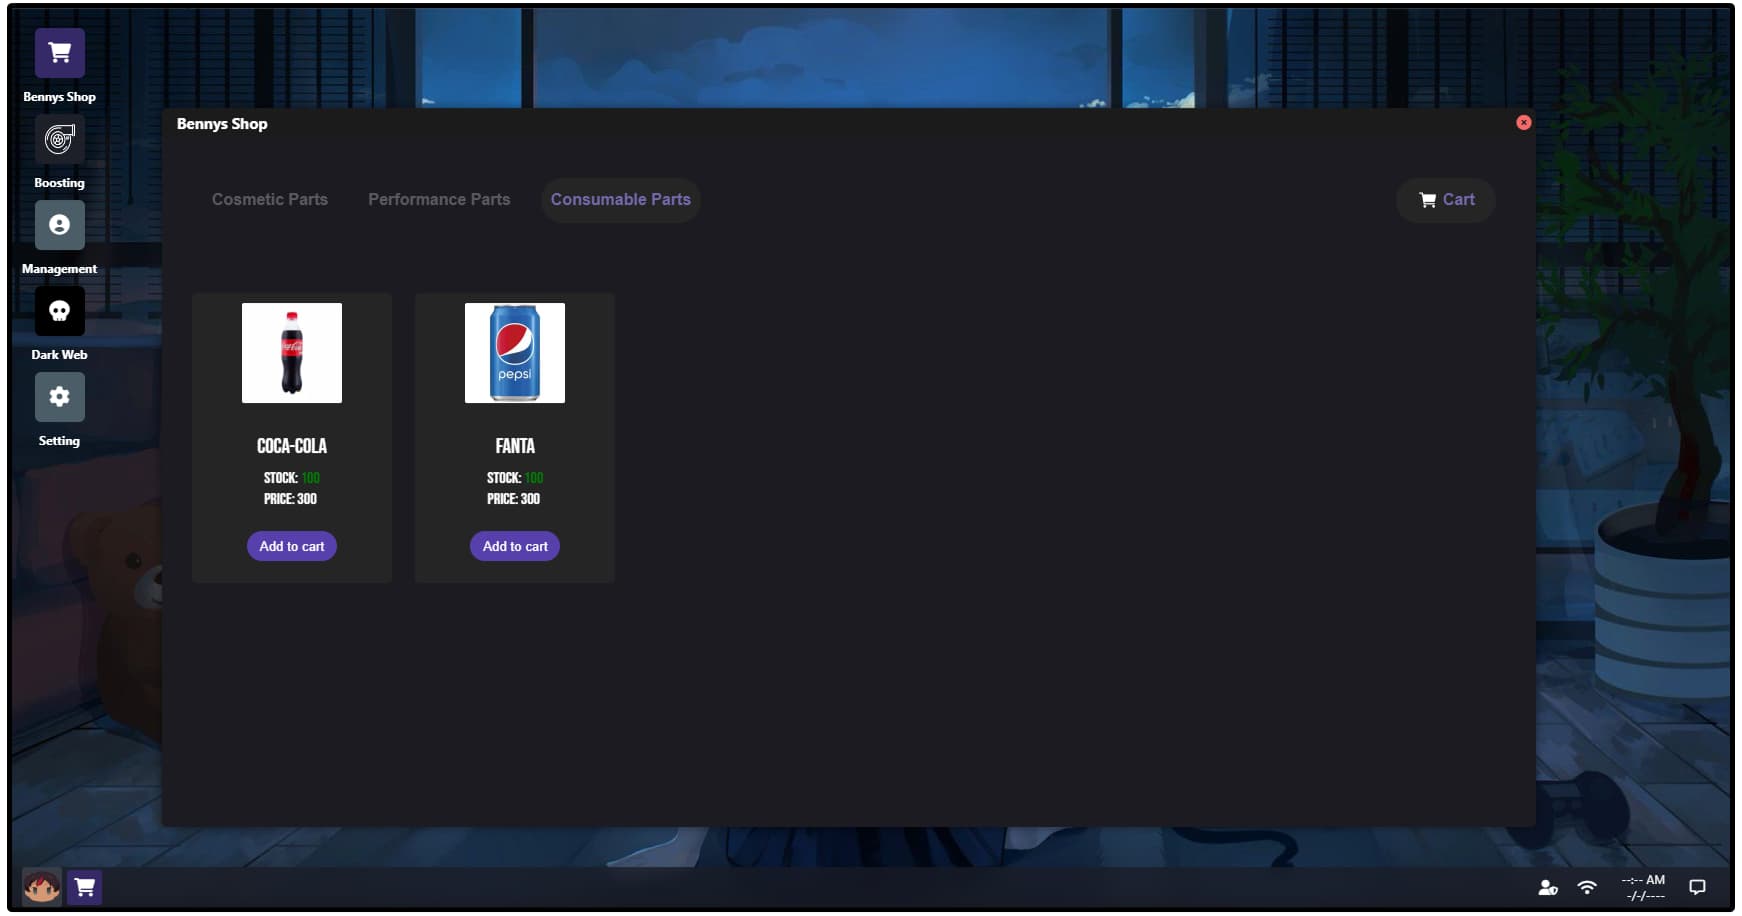1742x916 pixels.
Task: Click the FANTA product name
Action: (x=515, y=446)
